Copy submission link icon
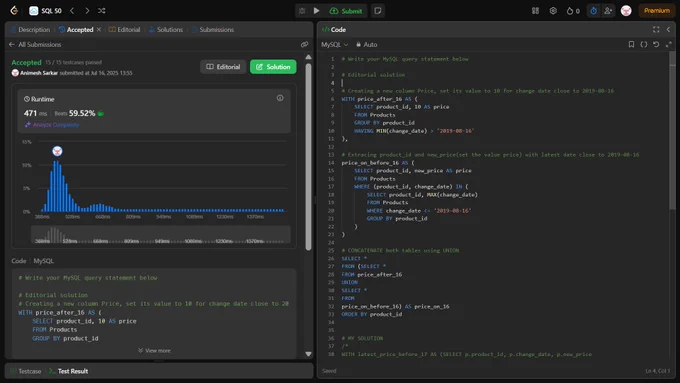 [x=304, y=44]
